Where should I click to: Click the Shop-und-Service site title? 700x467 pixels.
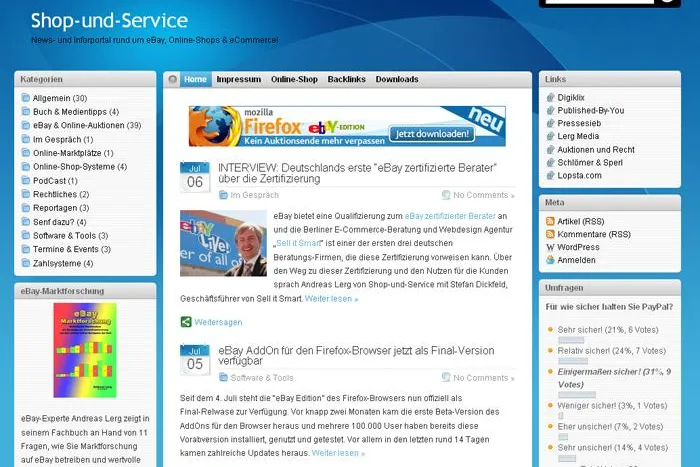pyautogui.click(x=109, y=21)
